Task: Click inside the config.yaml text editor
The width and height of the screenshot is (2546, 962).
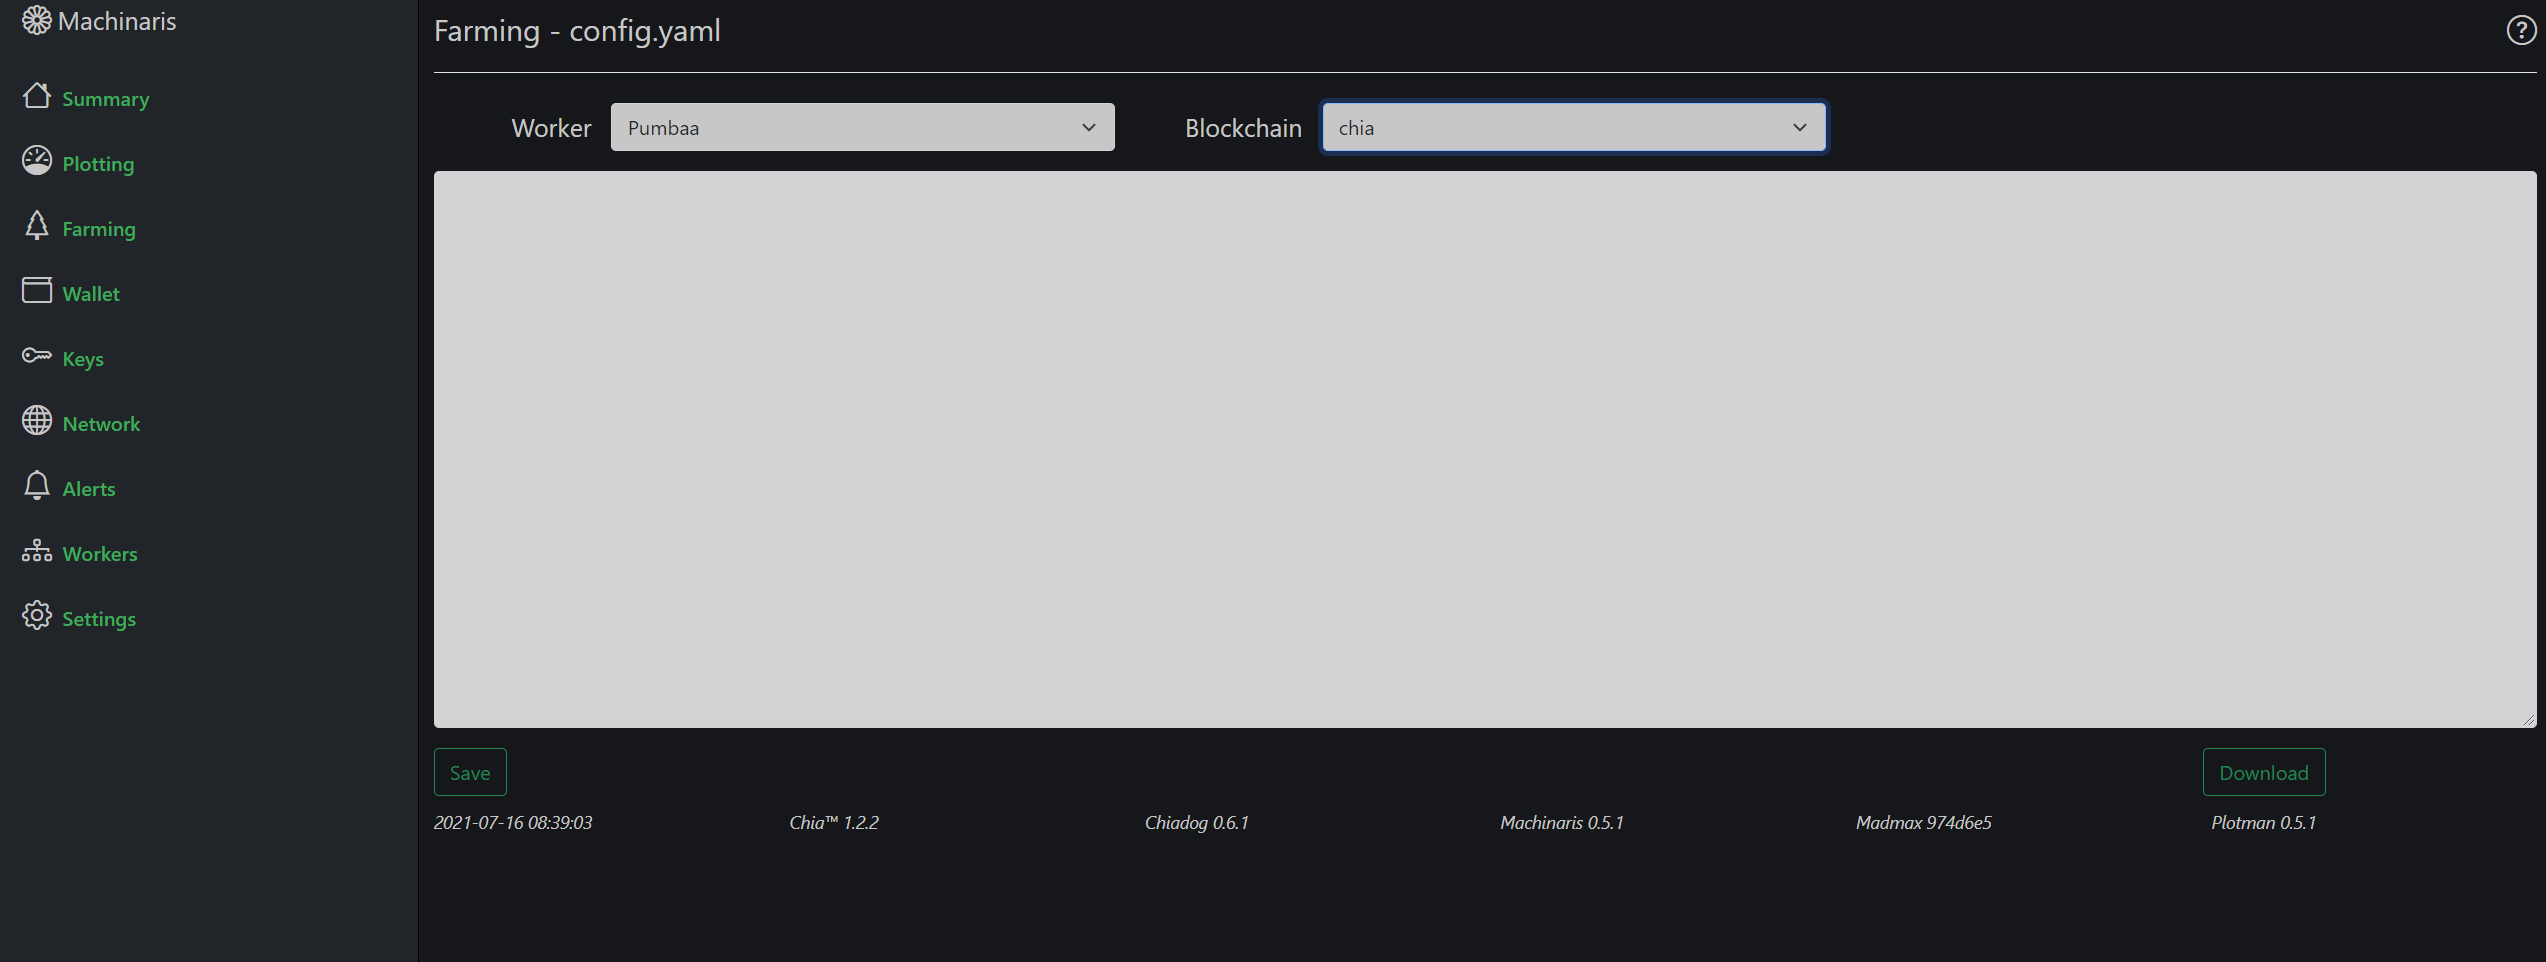Action: (x=1485, y=449)
